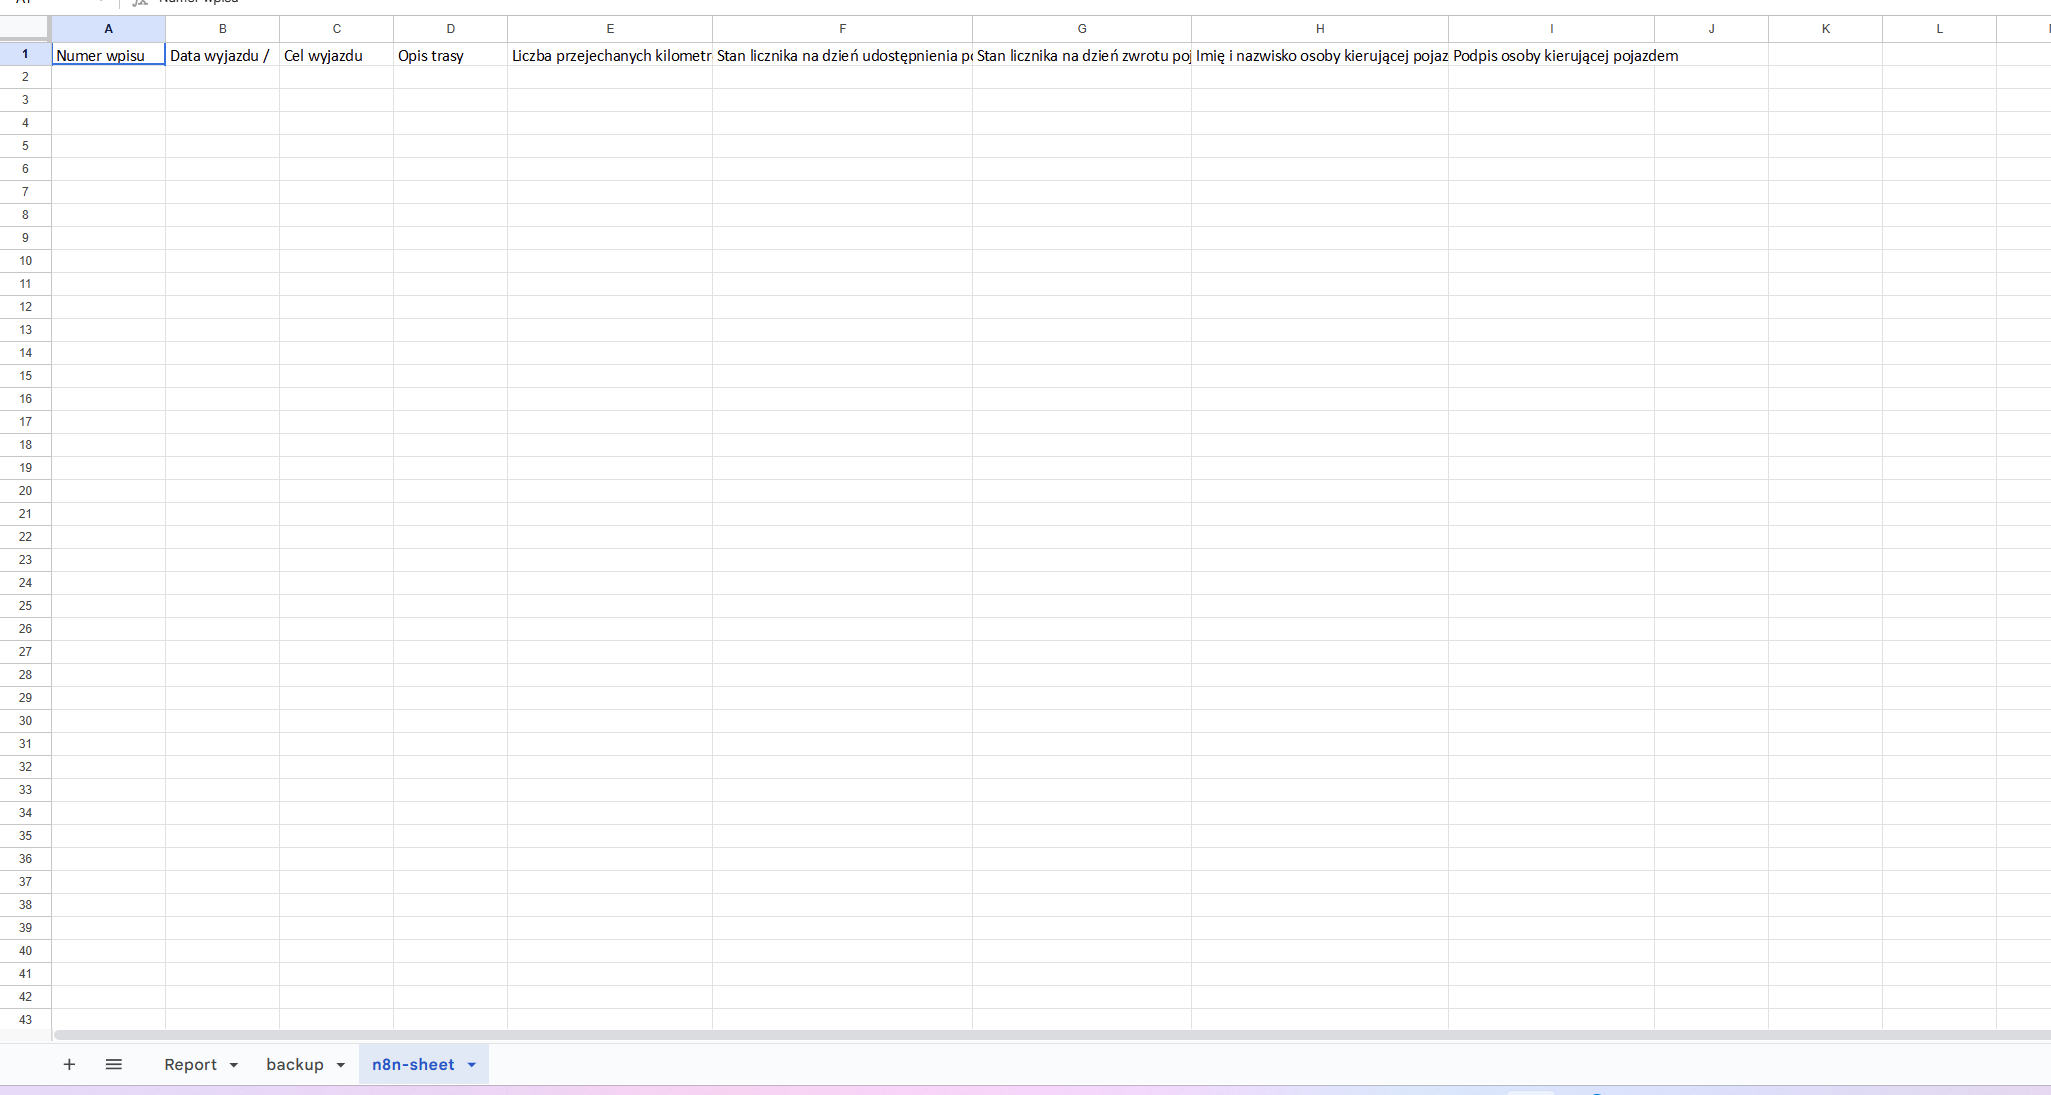Click the 'Podpis osoby kierującej pojazdem' cell
The image size is (2051, 1095).
point(1551,55)
